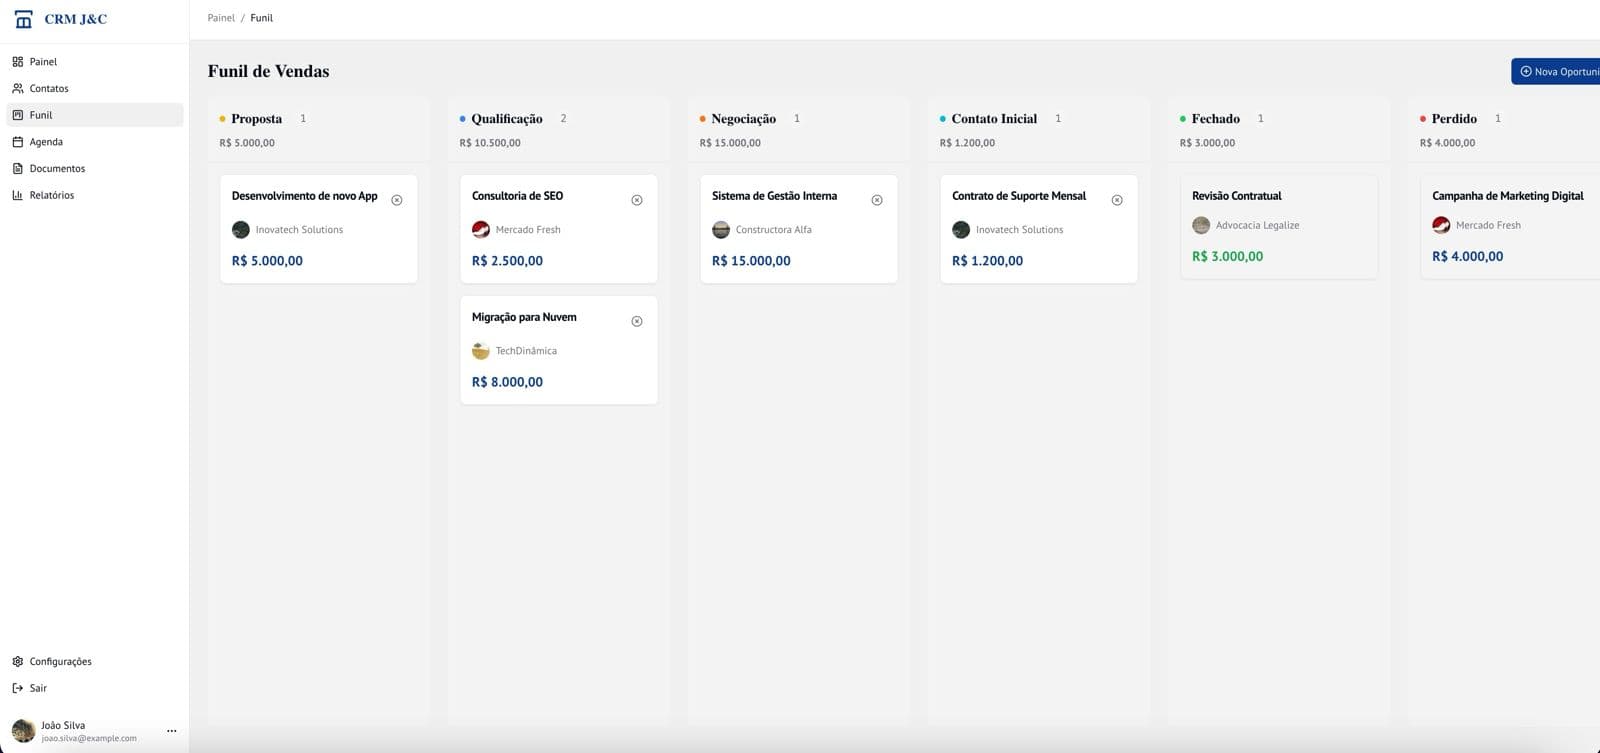Go to Contatos in the sidebar
Image resolution: width=1600 pixels, height=753 pixels.
[x=49, y=89]
